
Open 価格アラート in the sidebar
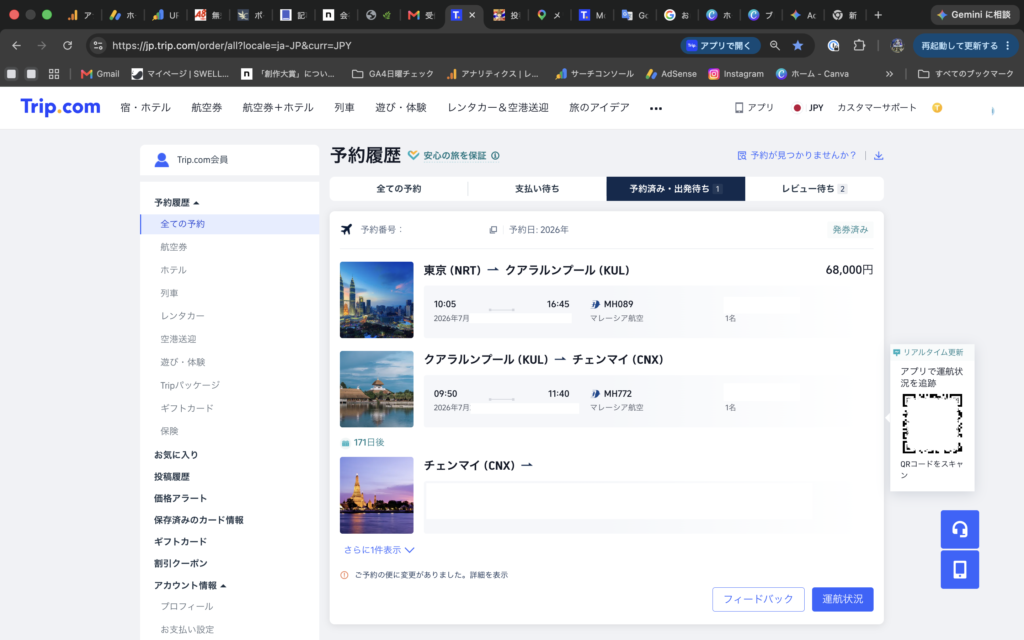(180, 498)
